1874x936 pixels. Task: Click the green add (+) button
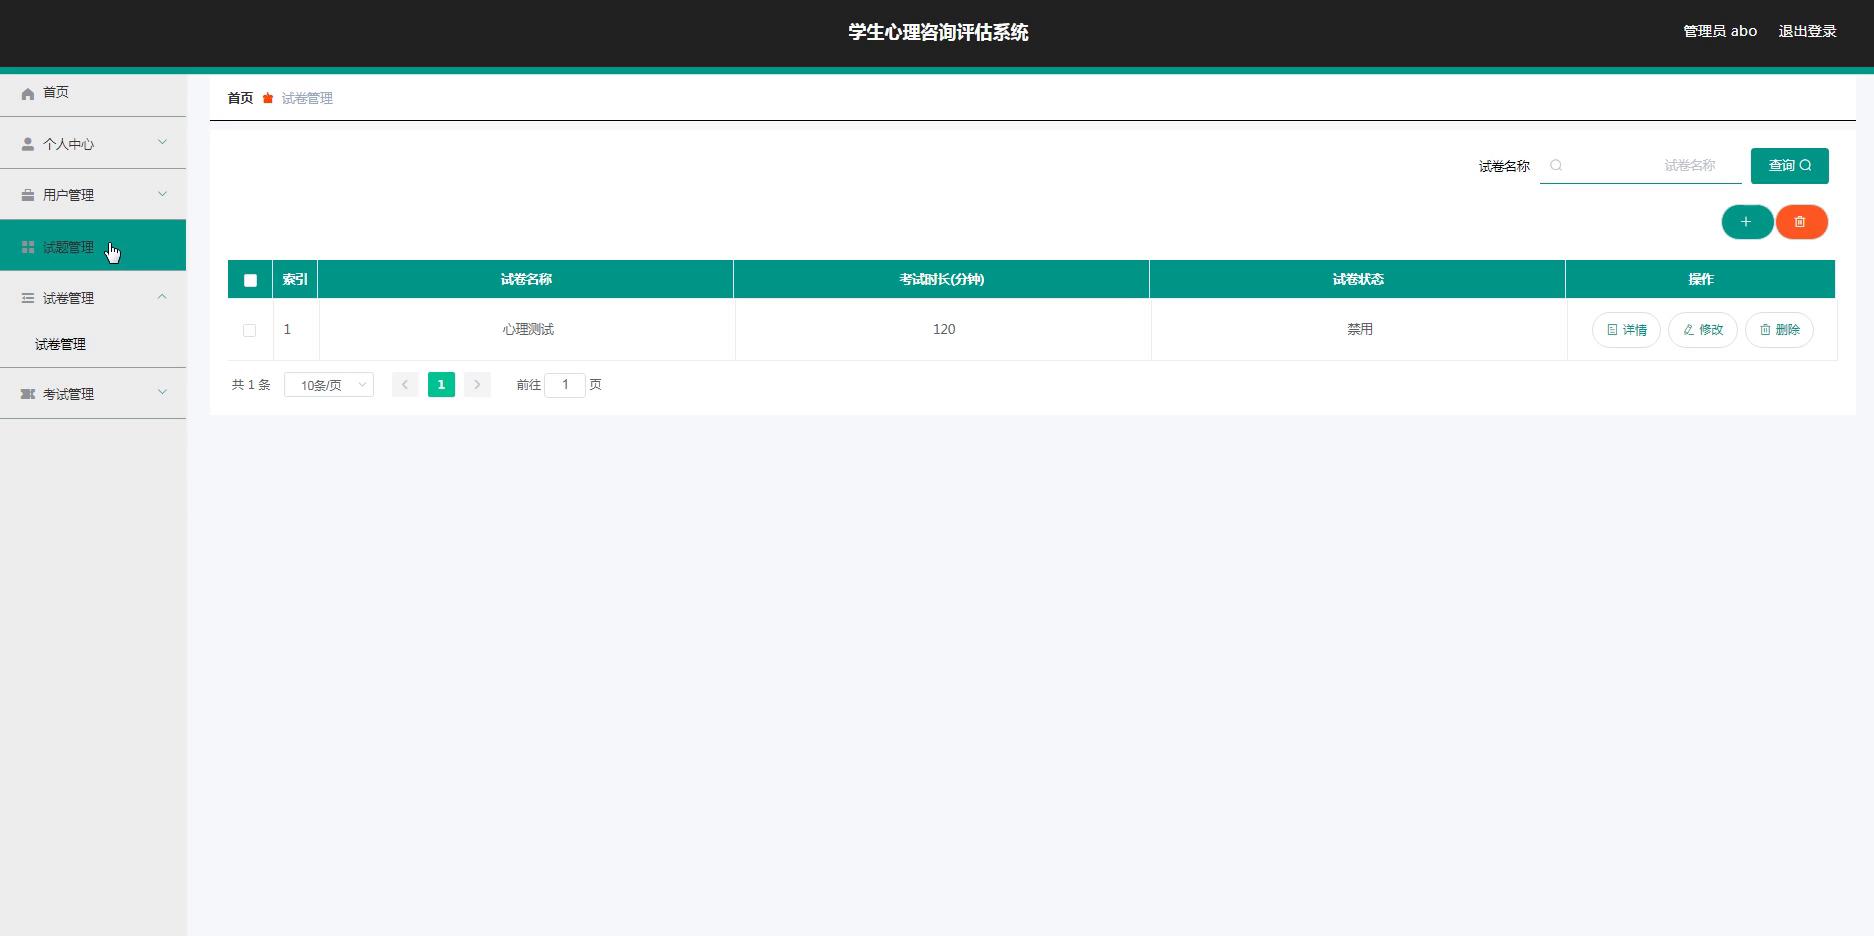click(1746, 222)
